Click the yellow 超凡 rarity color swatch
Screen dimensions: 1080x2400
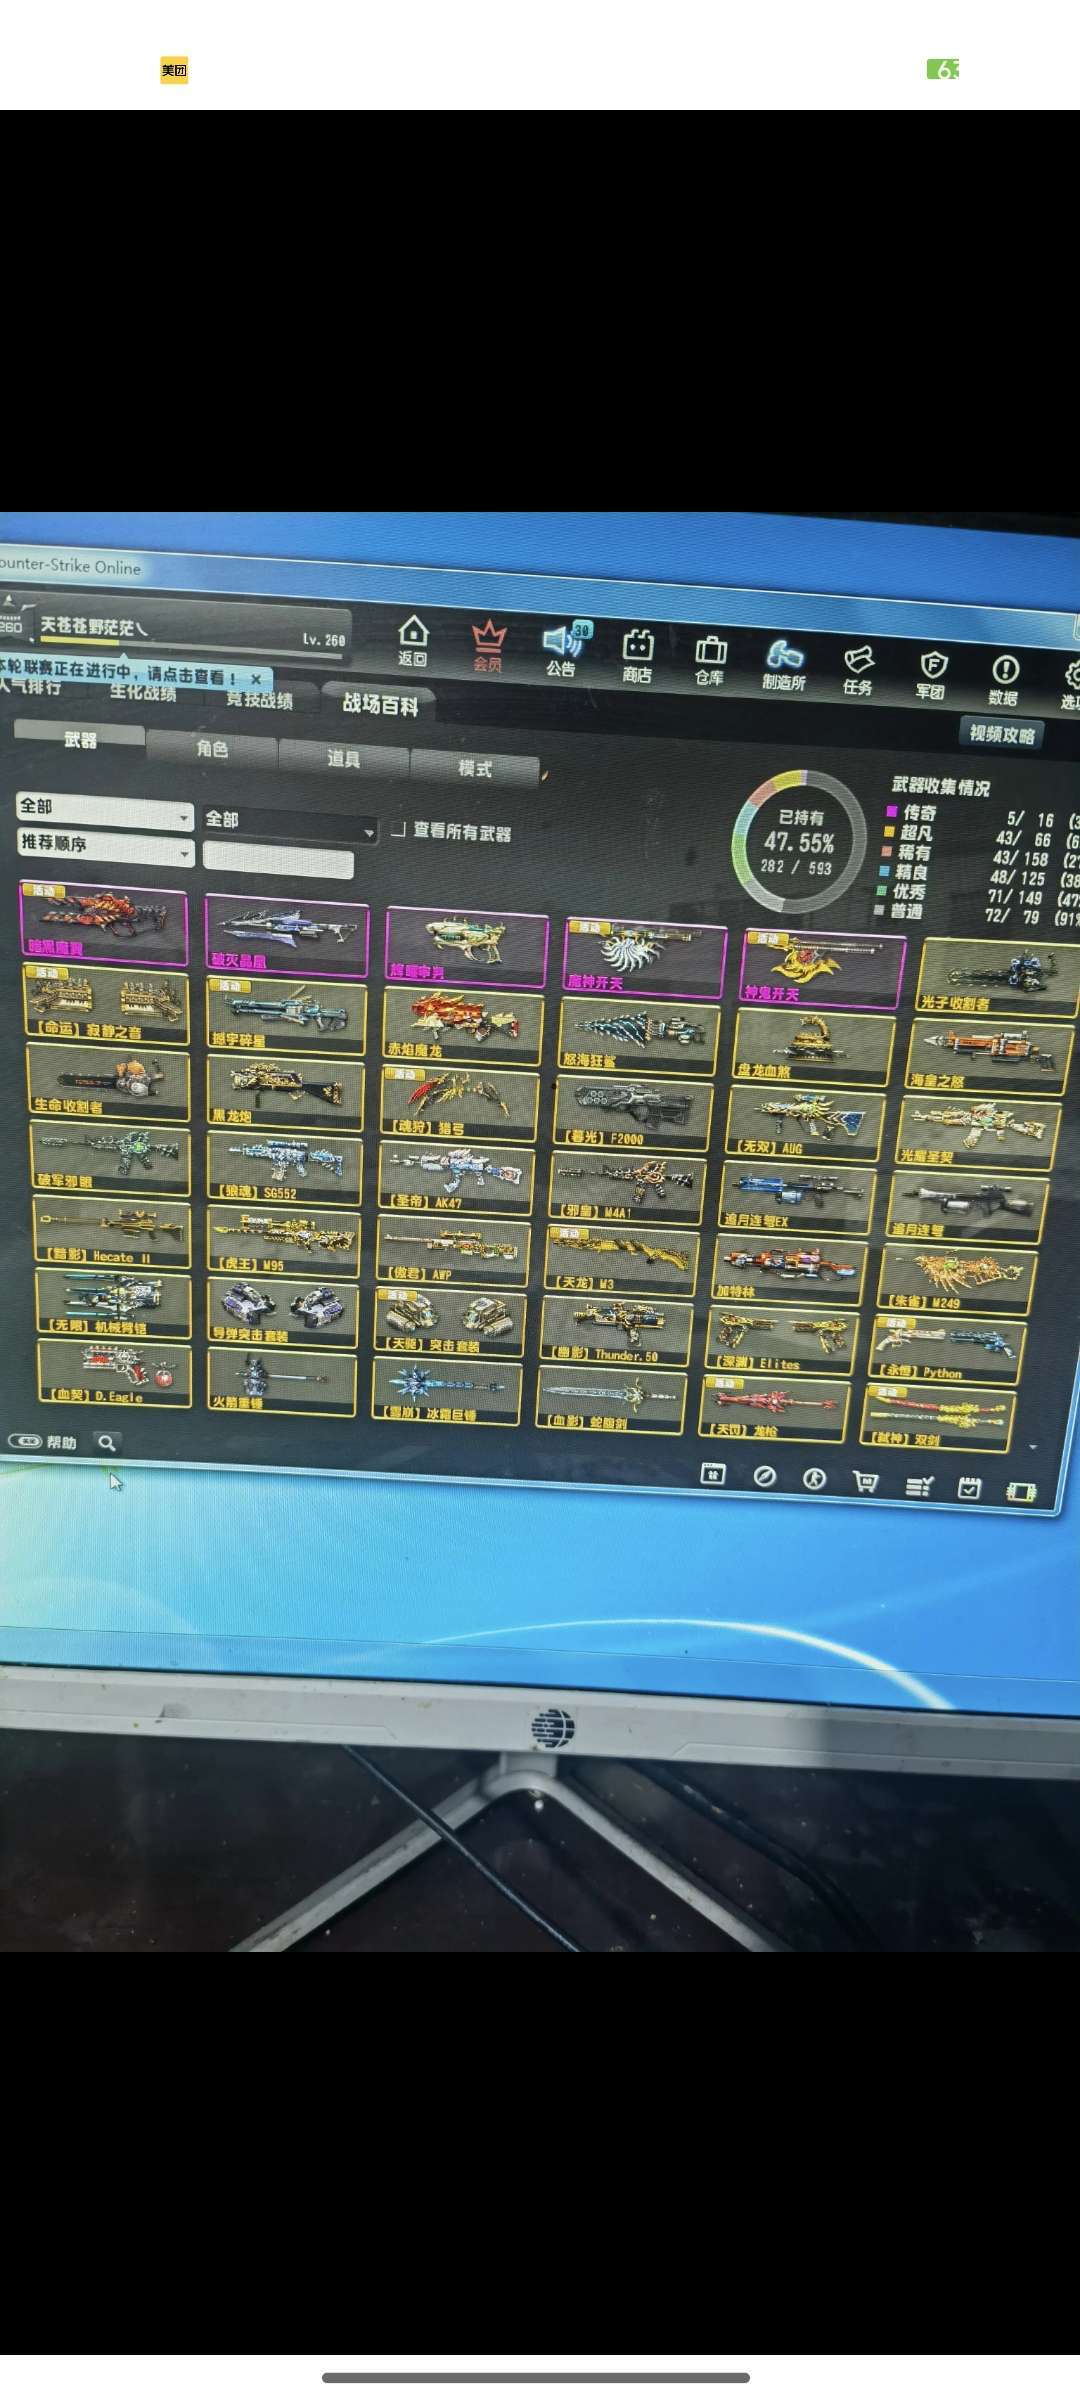[x=888, y=831]
